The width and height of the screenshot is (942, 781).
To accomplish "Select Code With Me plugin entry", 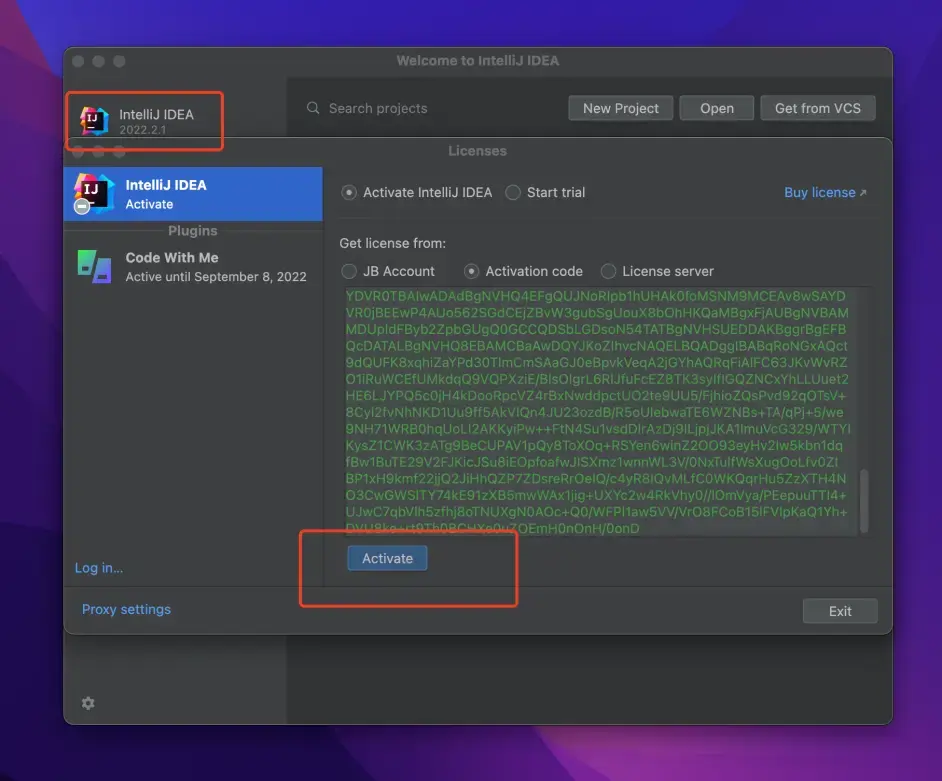I will pyautogui.click(x=193, y=267).
